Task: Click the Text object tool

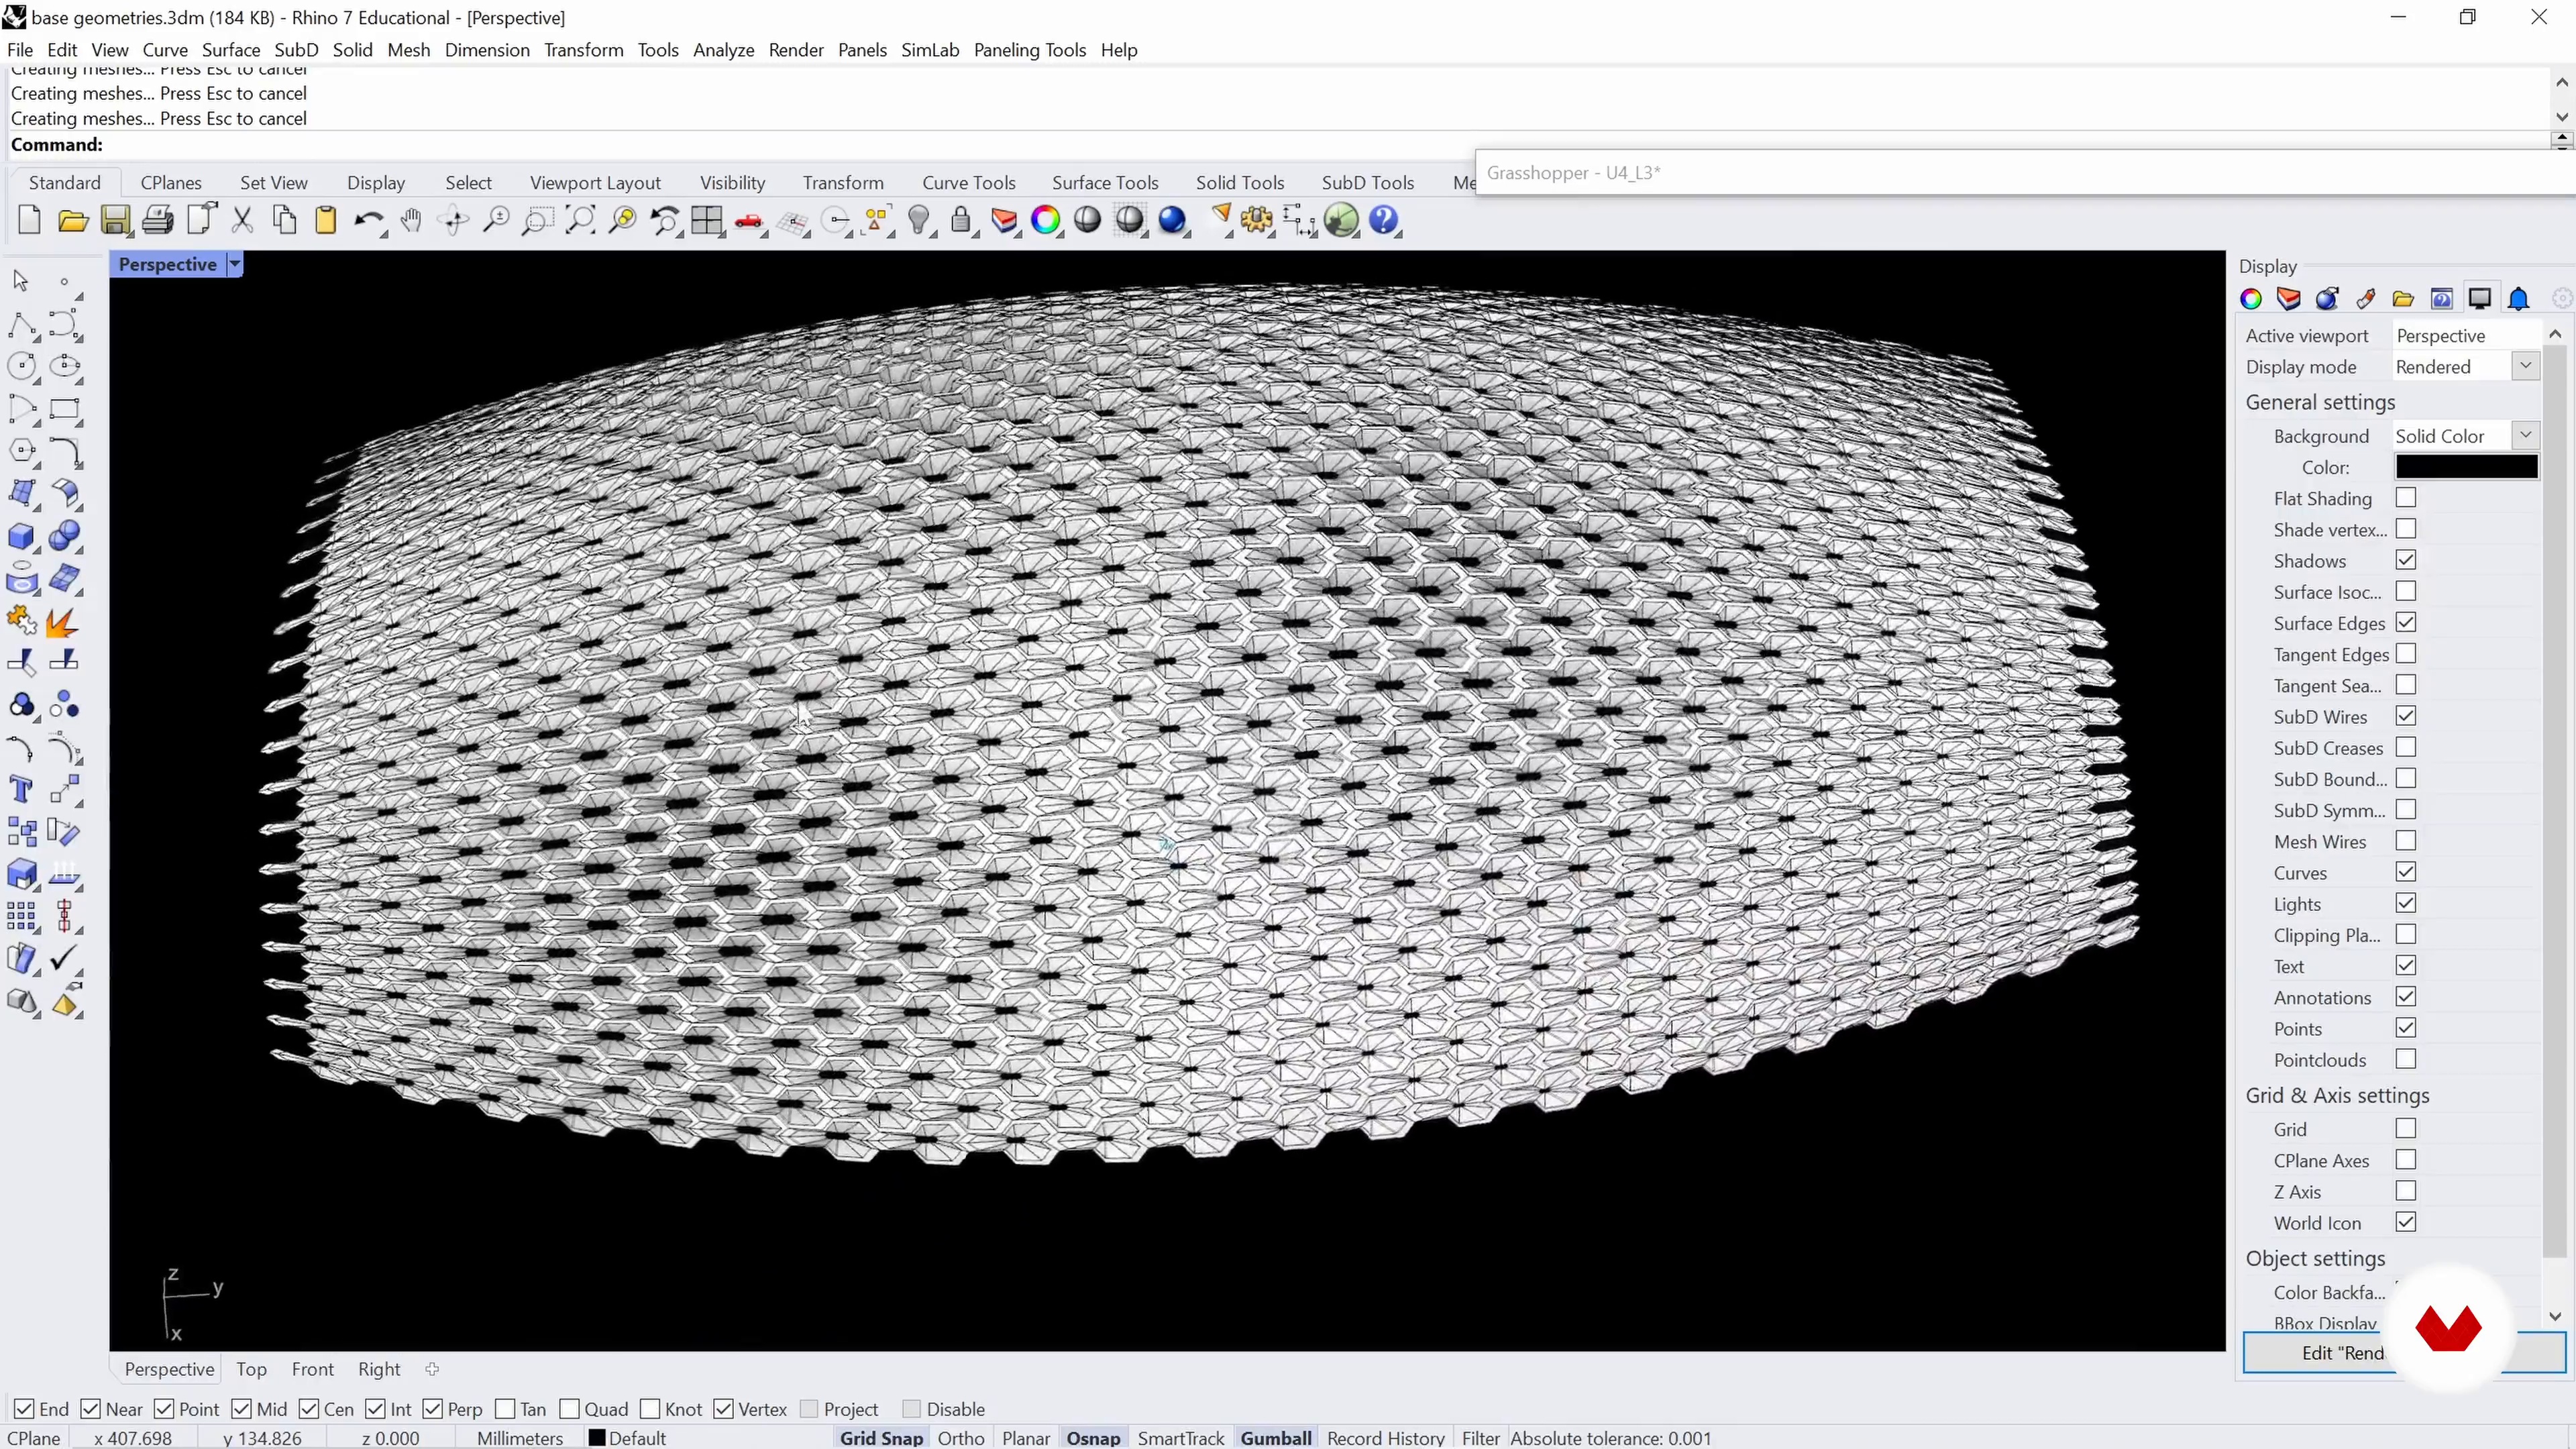Action: tap(21, 790)
